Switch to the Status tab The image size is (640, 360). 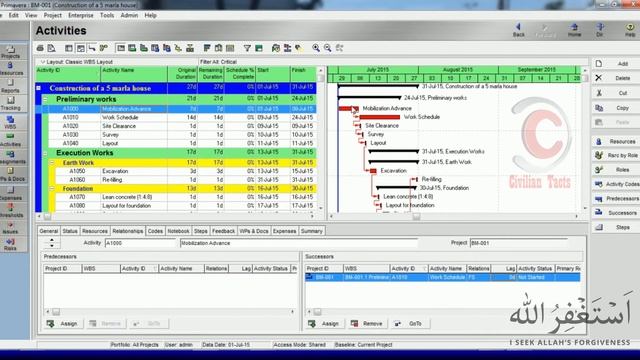tap(70, 231)
